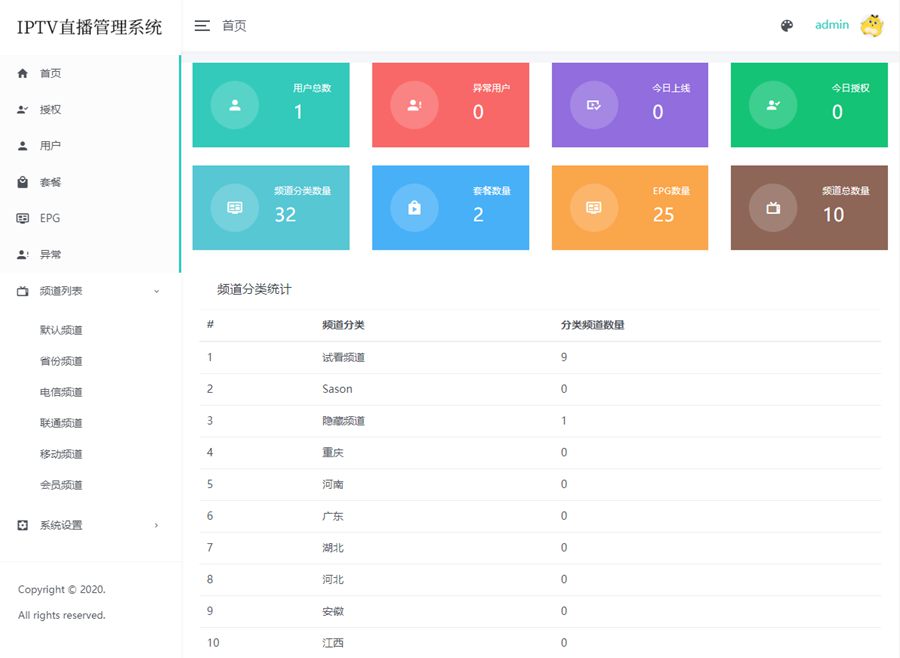Select EPG in the sidebar

click(x=50, y=218)
